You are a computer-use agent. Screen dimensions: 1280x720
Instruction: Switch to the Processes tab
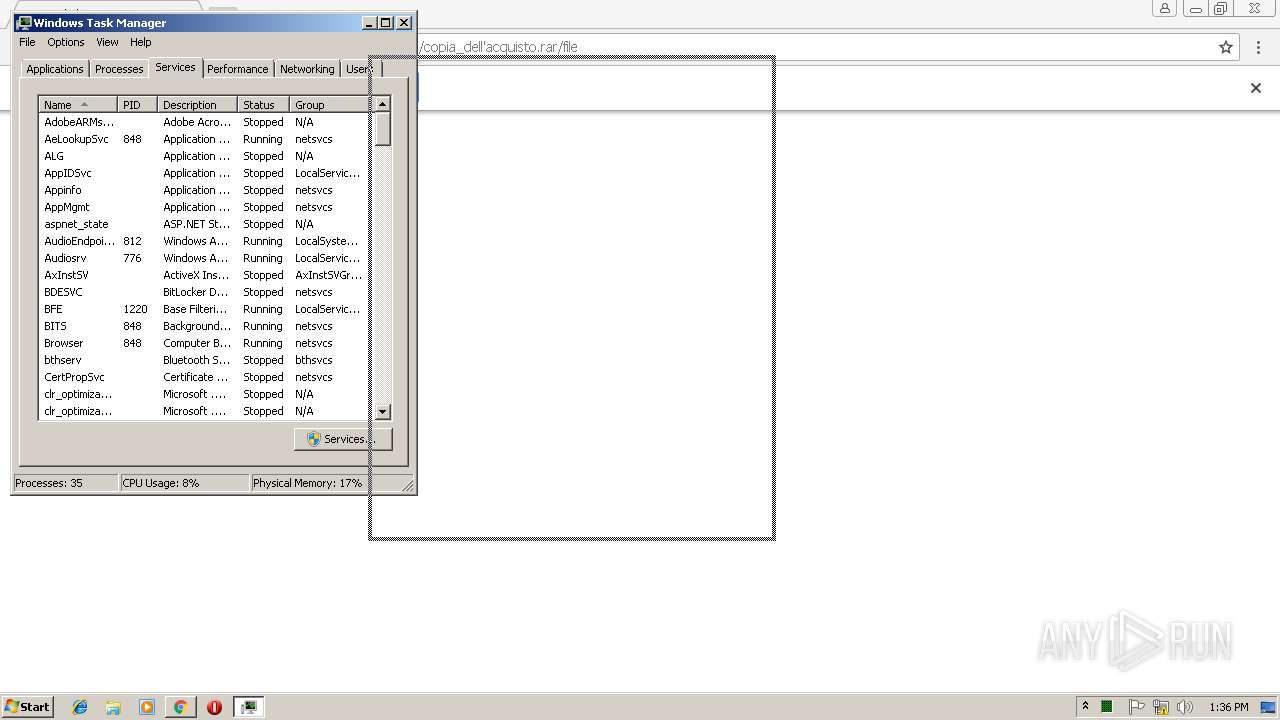pyautogui.click(x=119, y=69)
